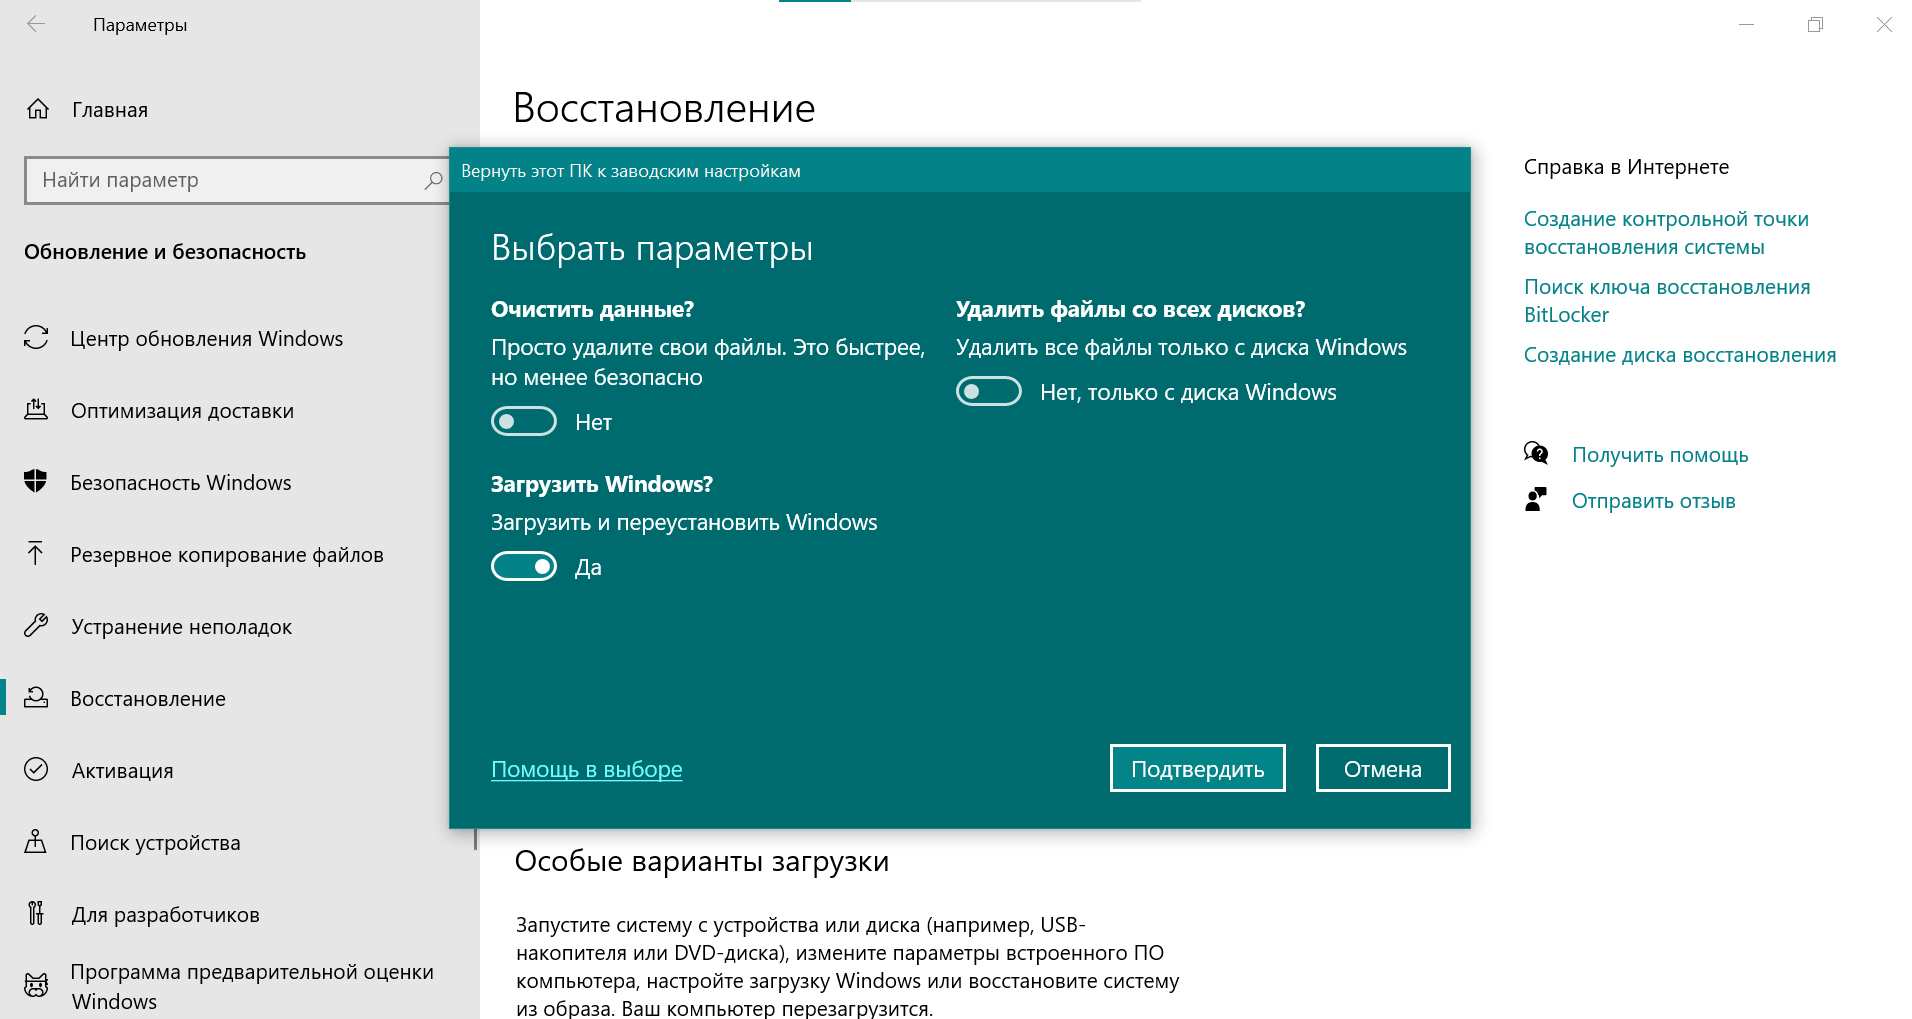
Task: Click the Windows Update refresh icon
Action: [36, 338]
